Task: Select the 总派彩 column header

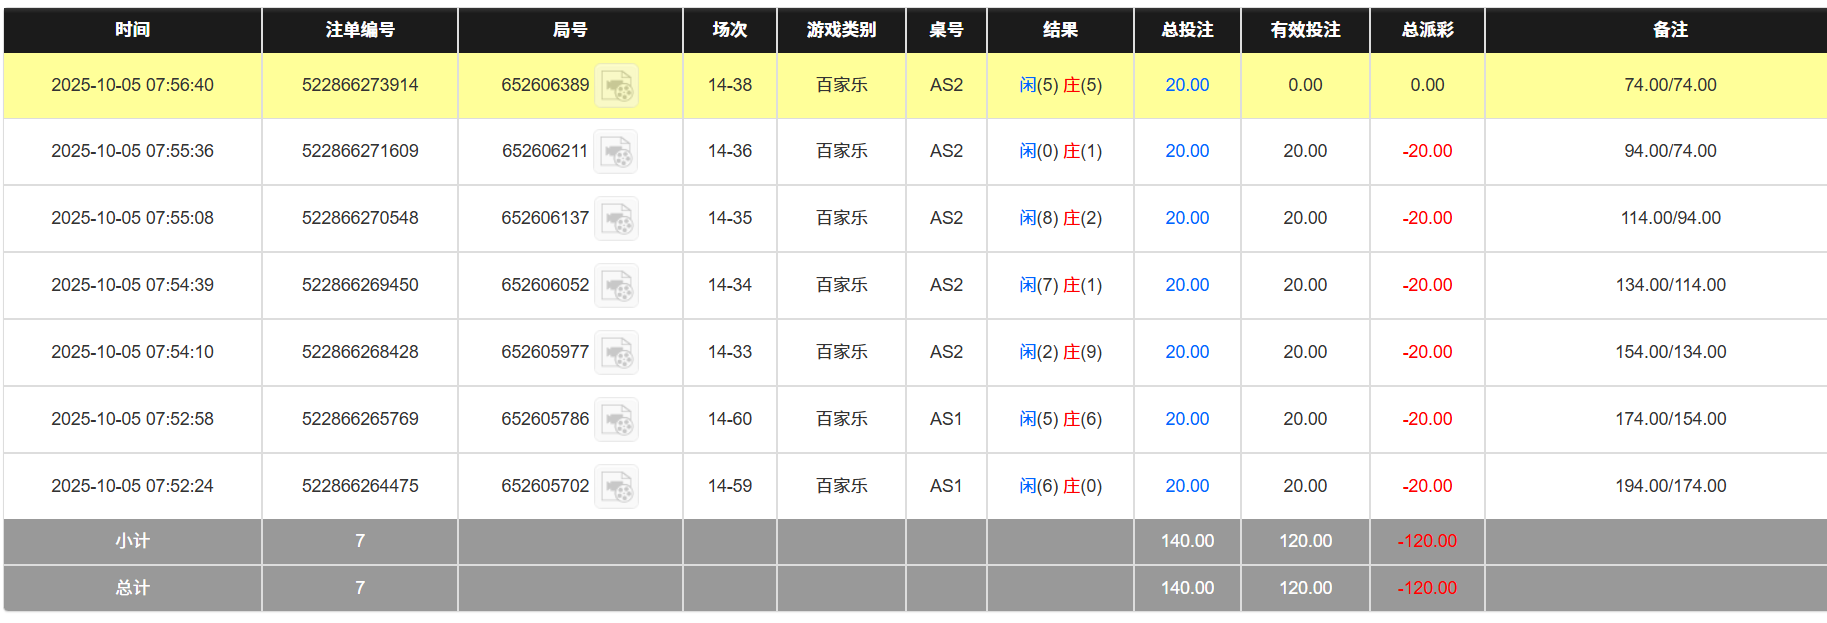Action: point(1427,30)
